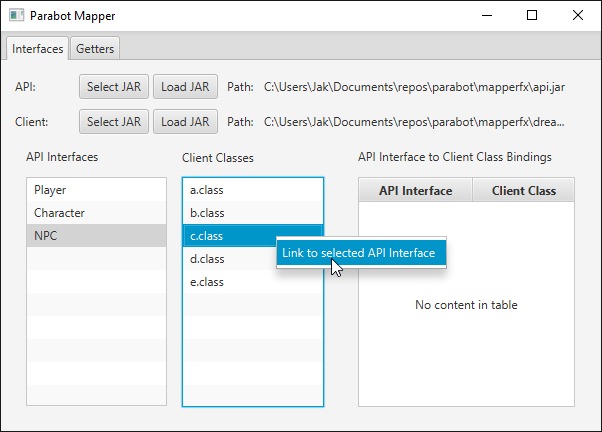Switch to the Getters tab
This screenshot has height=432, width=602.
click(95, 49)
